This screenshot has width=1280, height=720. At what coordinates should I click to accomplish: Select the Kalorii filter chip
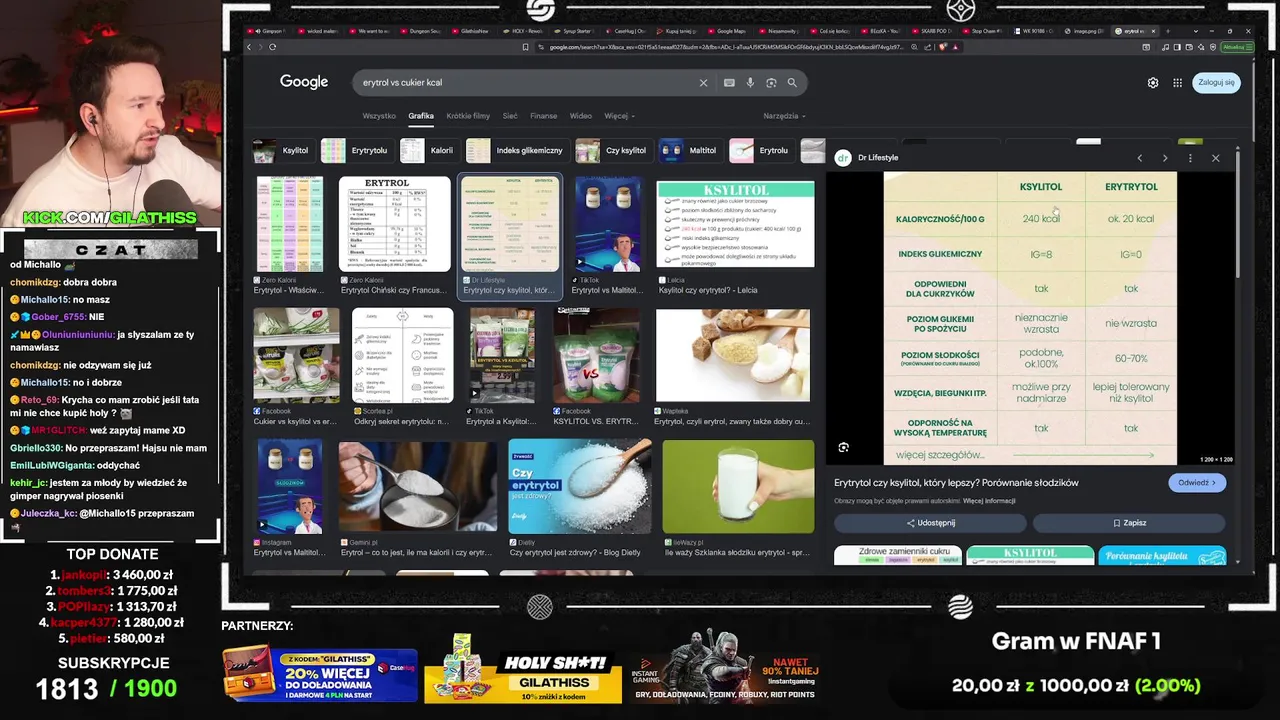(x=429, y=151)
